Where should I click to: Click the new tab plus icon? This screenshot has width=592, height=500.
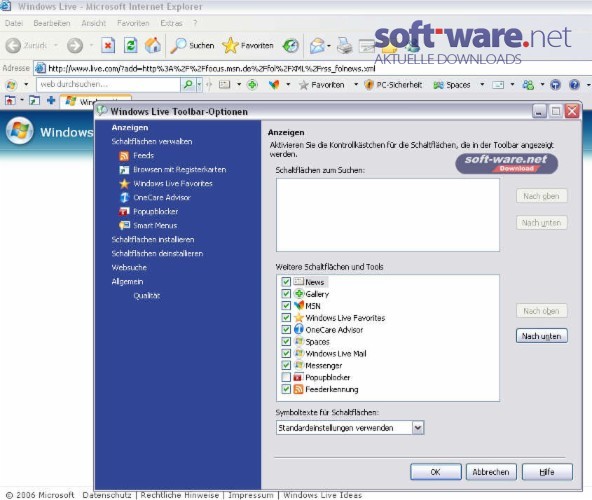[x=51, y=100]
